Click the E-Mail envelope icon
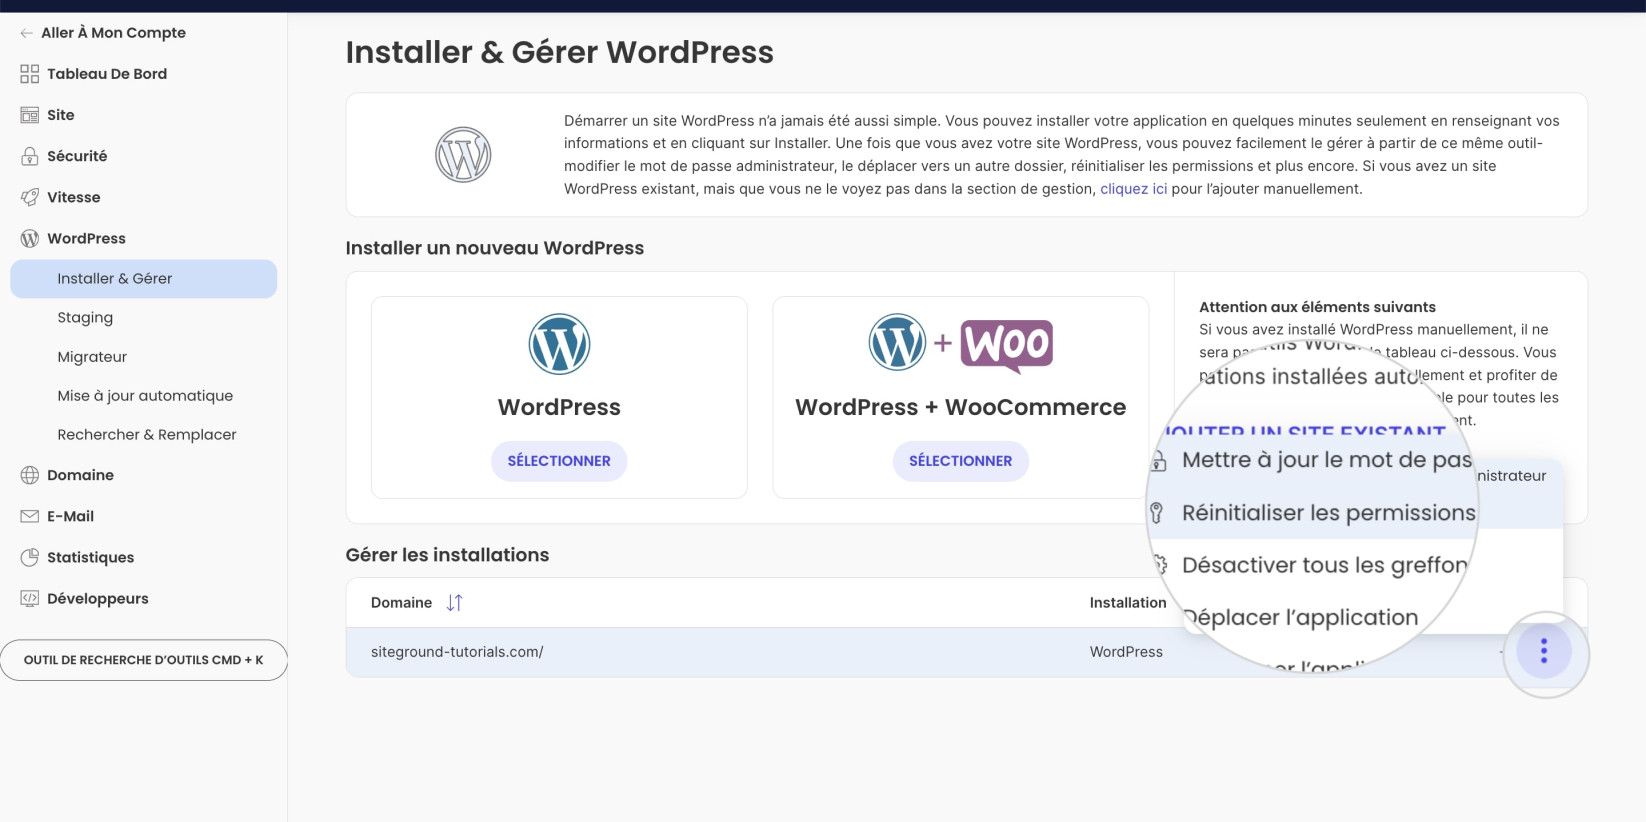Image resolution: width=1646 pixels, height=822 pixels. coord(30,516)
